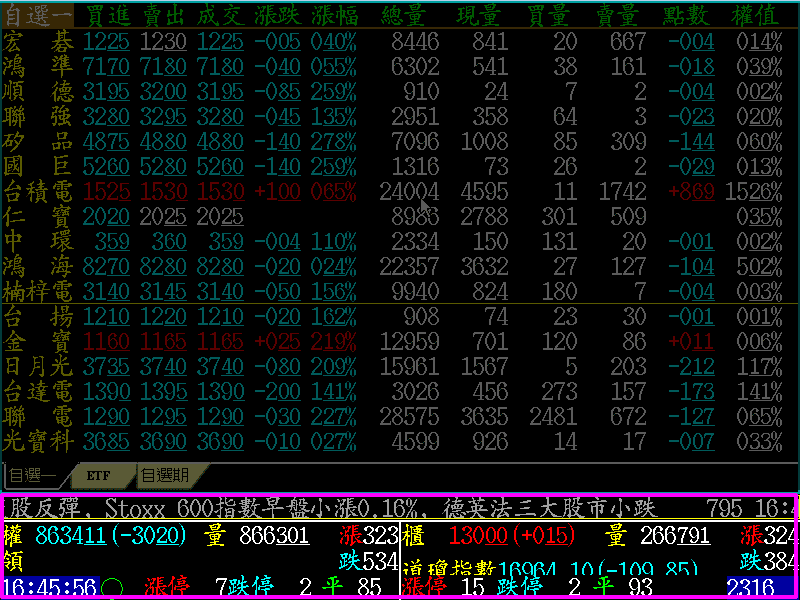Select the 台積電 stock row
This screenshot has height=600, width=800.
click(40, 190)
